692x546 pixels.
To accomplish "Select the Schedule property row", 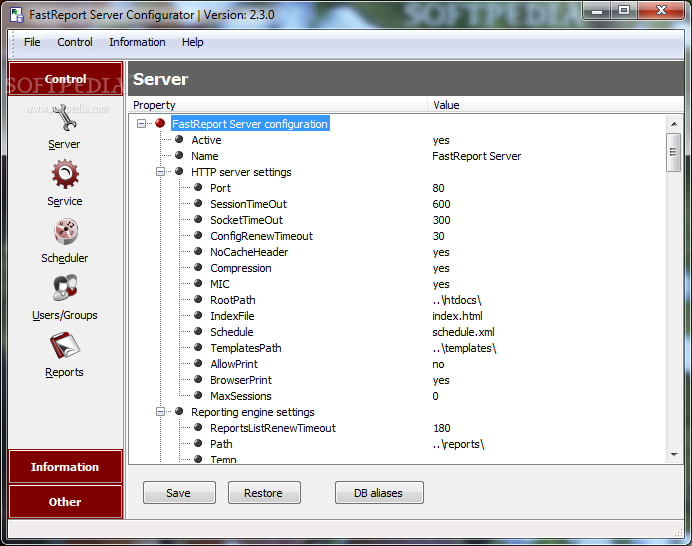I will click(x=232, y=332).
